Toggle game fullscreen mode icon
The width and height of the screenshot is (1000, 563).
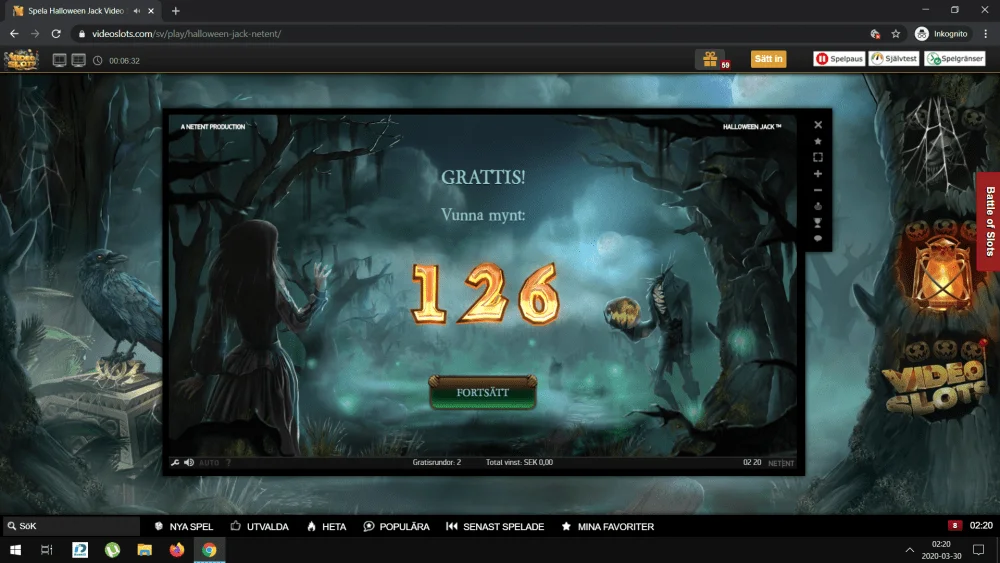tap(818, 157)
